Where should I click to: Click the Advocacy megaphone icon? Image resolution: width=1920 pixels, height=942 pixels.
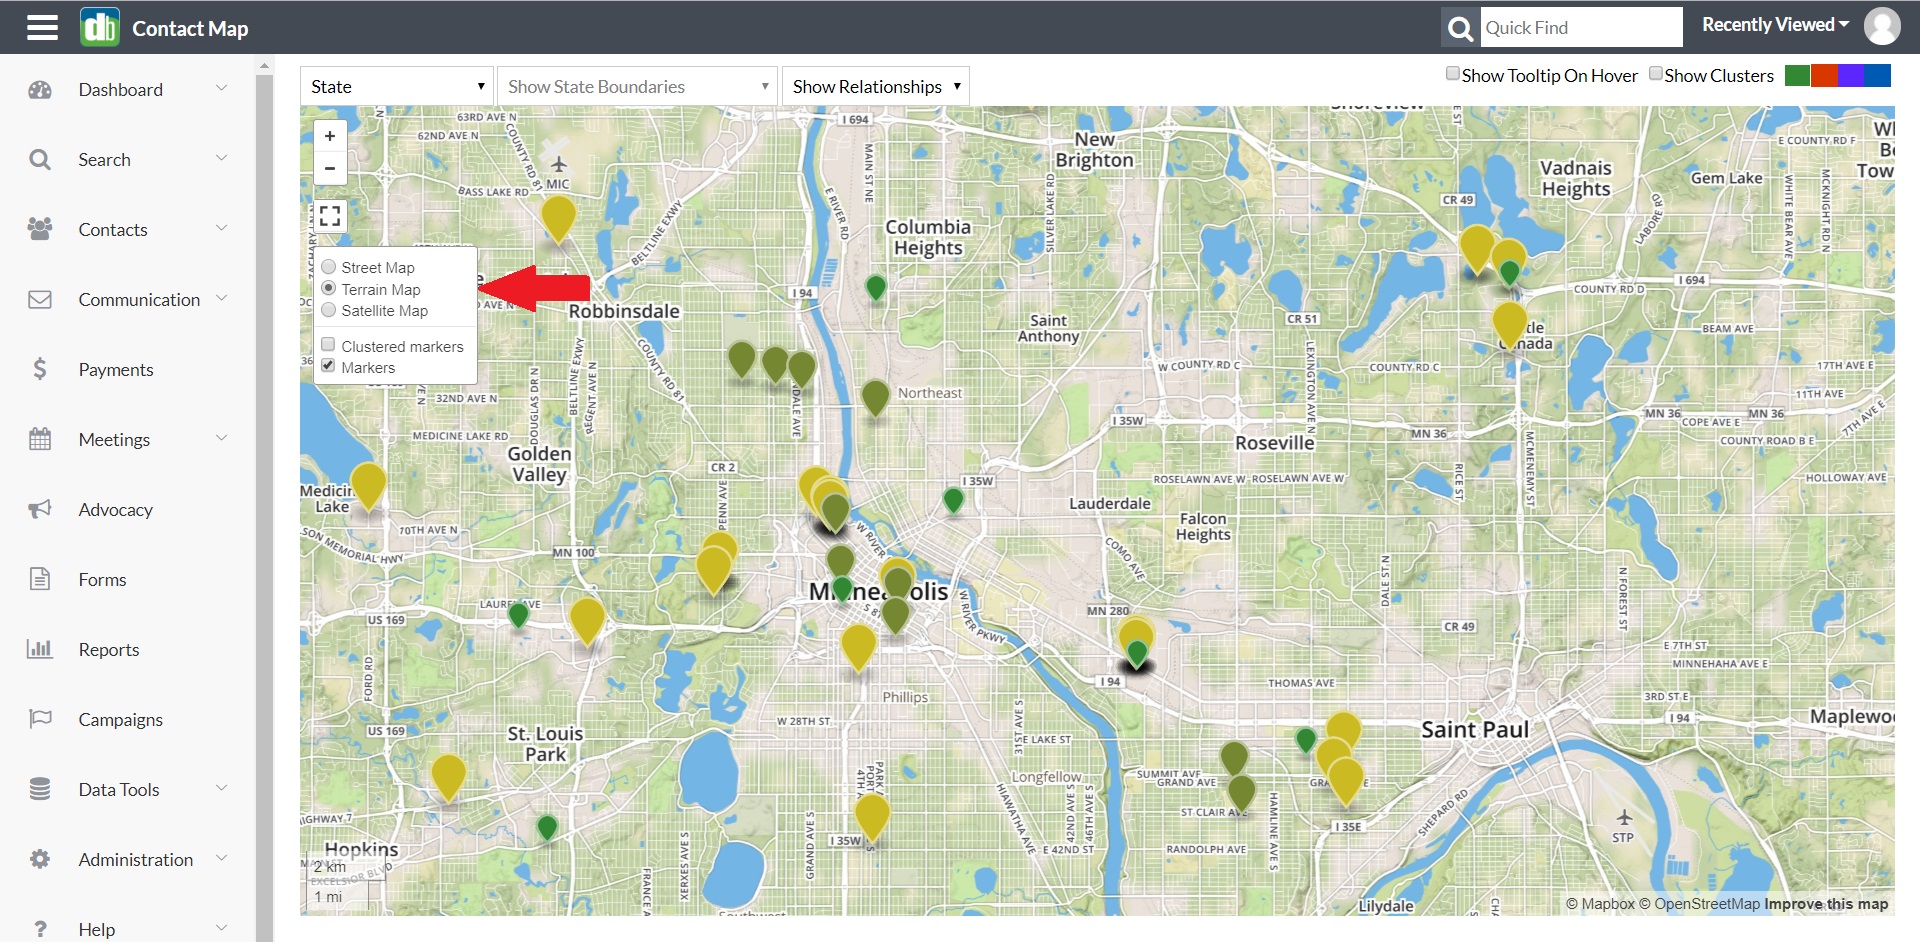pyautogui.click(x=40, y=509)
